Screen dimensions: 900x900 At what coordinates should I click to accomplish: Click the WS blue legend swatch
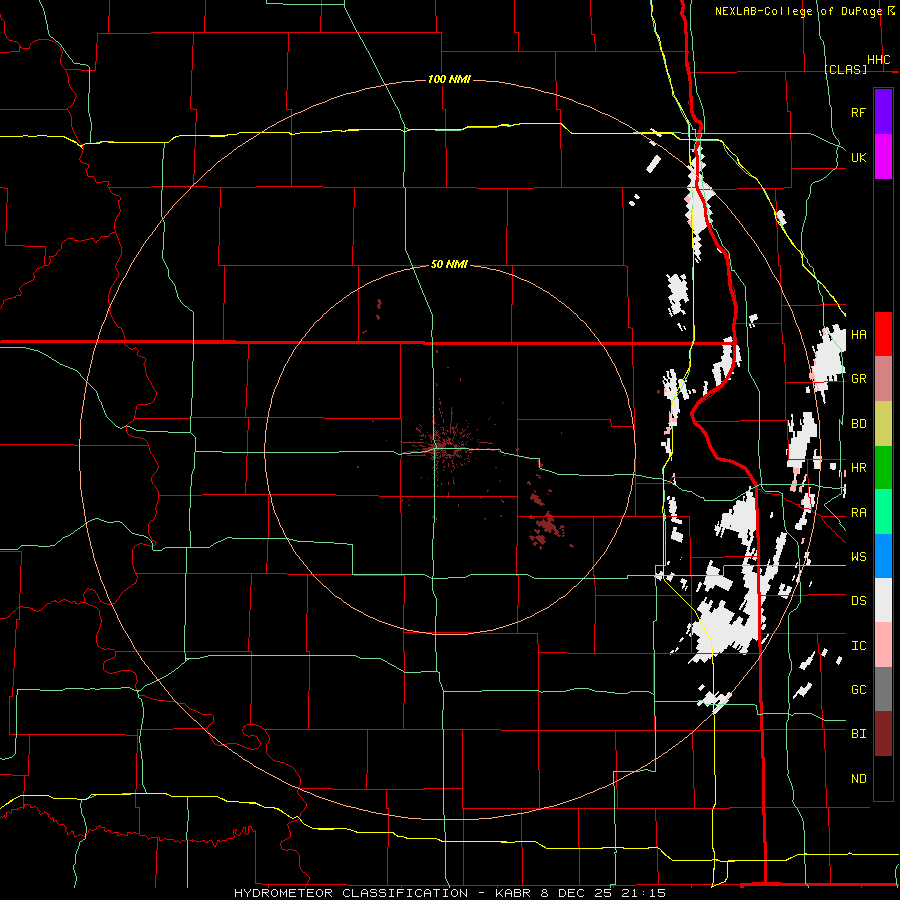(x=883, y=556)
